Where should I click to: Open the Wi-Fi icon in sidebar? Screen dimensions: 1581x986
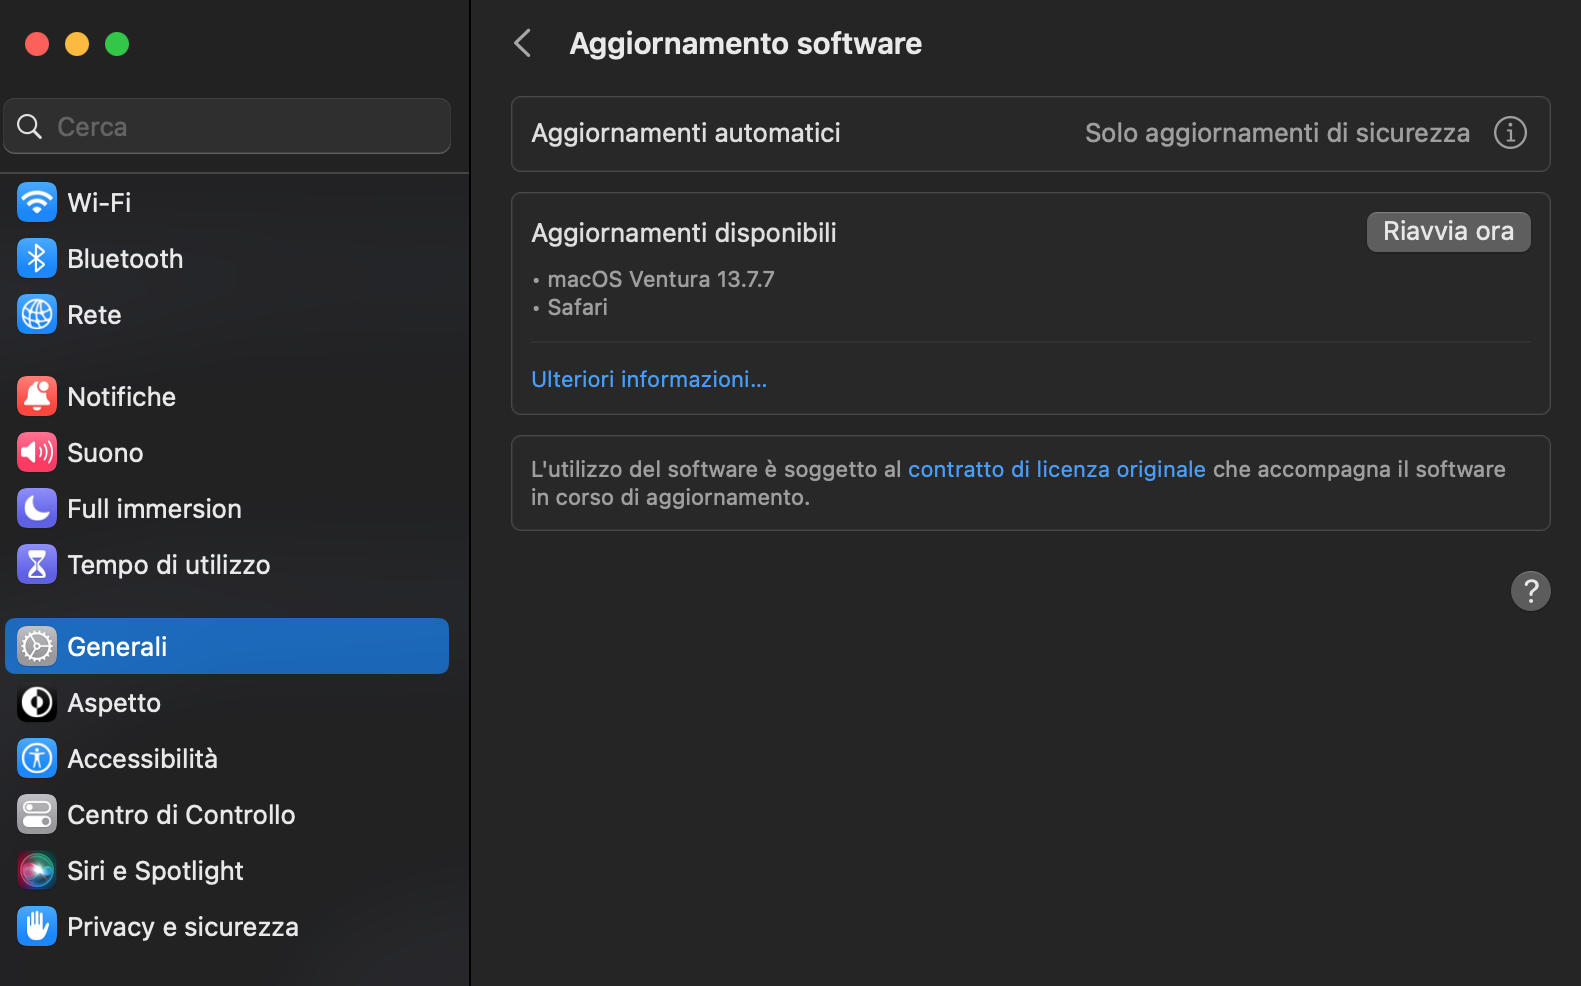click(x=37, y=202)
